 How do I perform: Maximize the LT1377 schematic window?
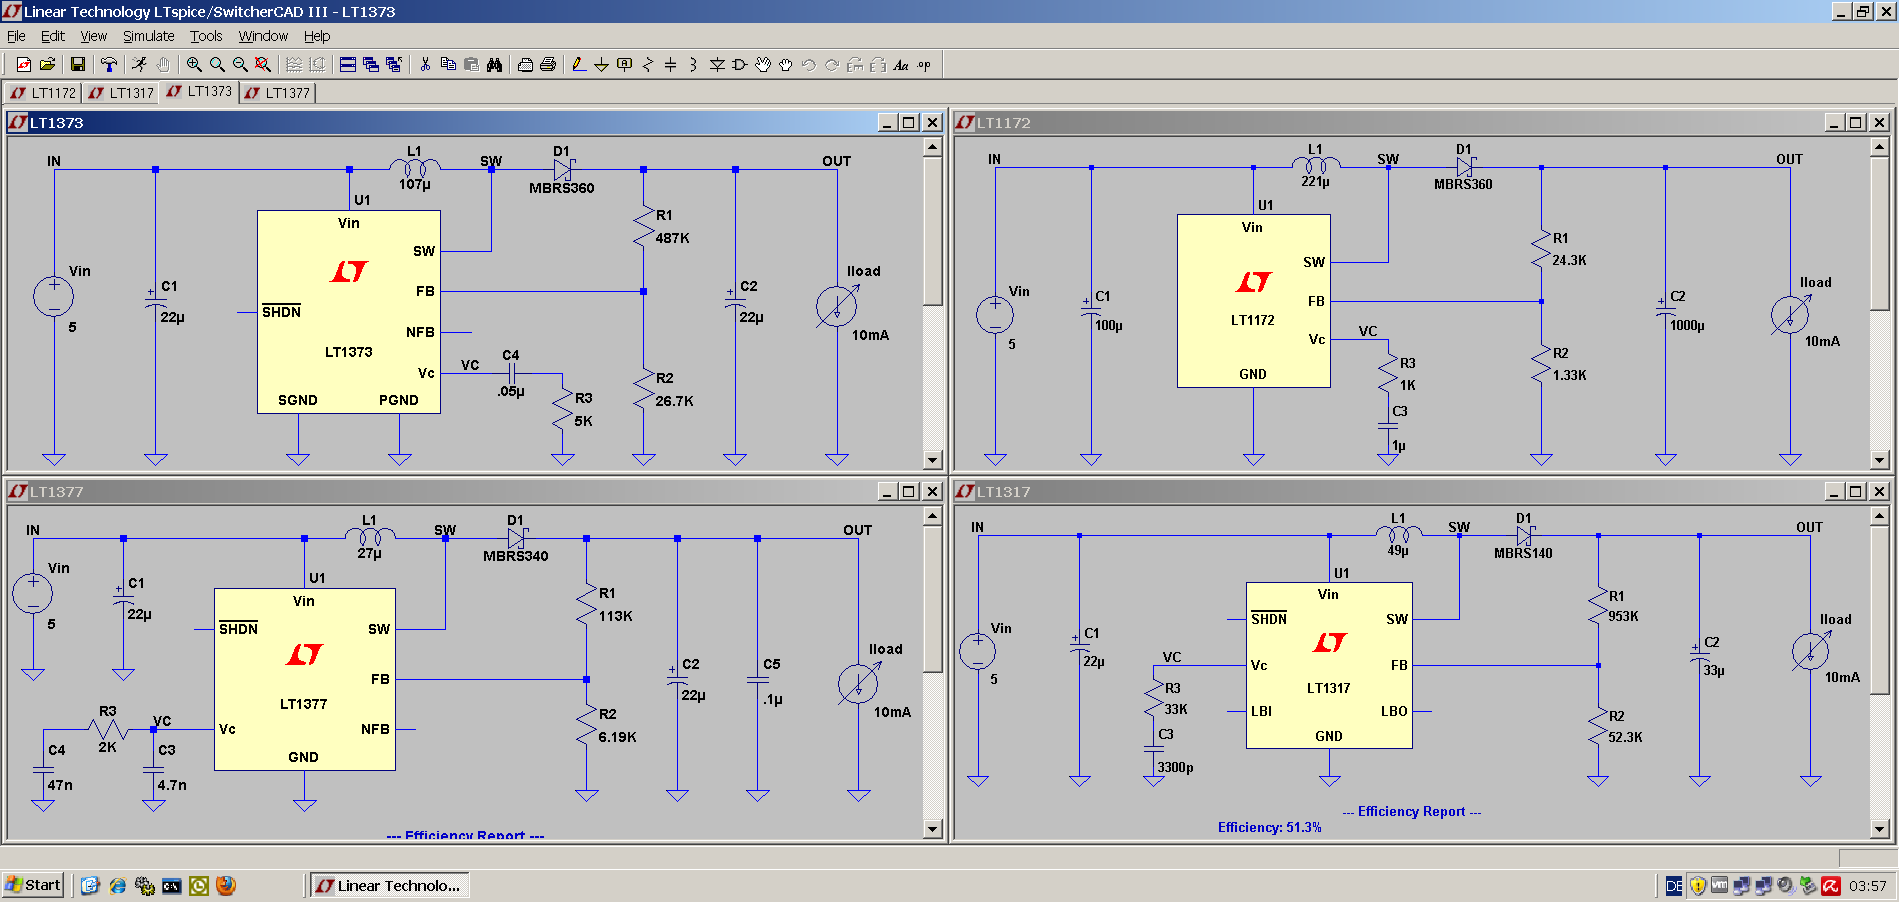(x=909, y=491)
